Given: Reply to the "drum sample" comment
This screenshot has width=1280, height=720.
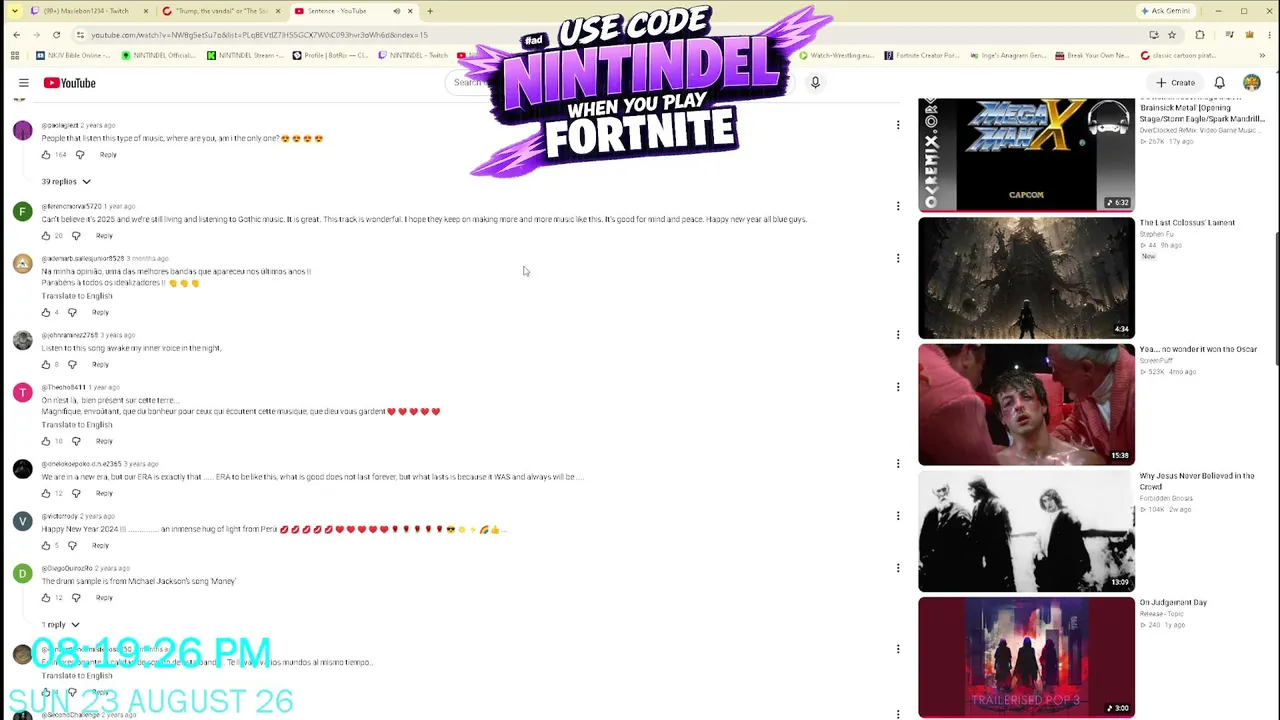Looking at the screenshot, I should point(104,598).
